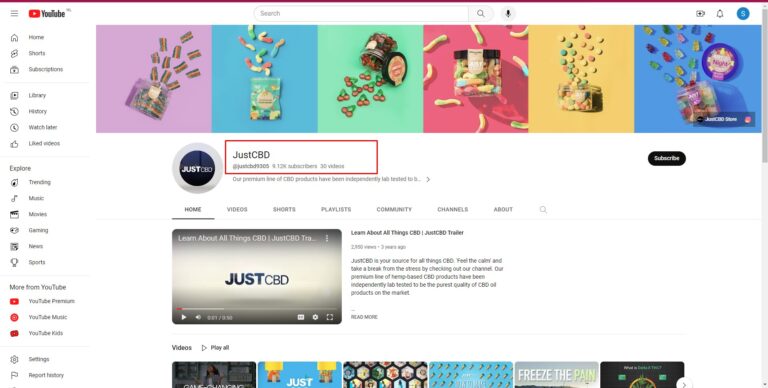Subscribe to the JustCBD channel
The width and height of the screenshot is (768, 388).
(667, 158)
